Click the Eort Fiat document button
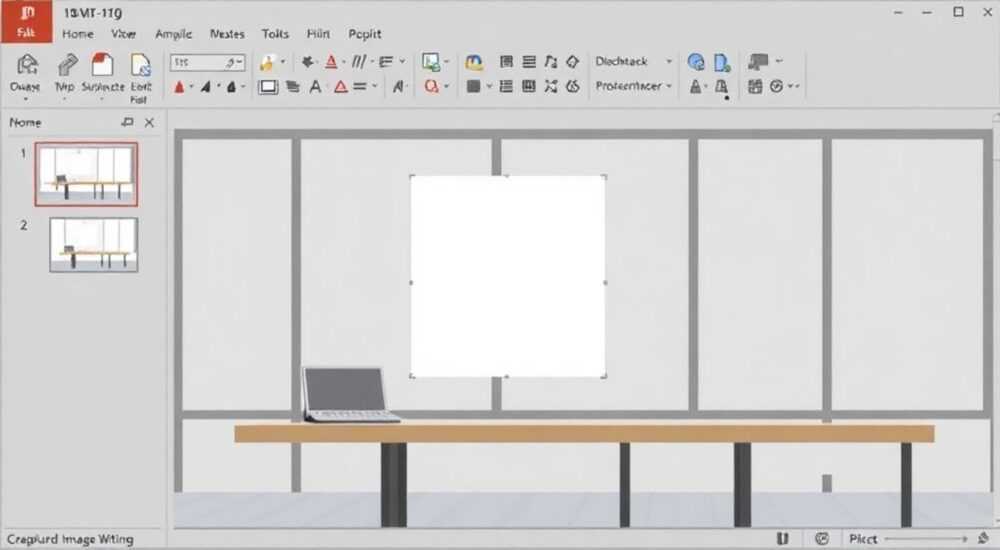 [x=140, y=77]
